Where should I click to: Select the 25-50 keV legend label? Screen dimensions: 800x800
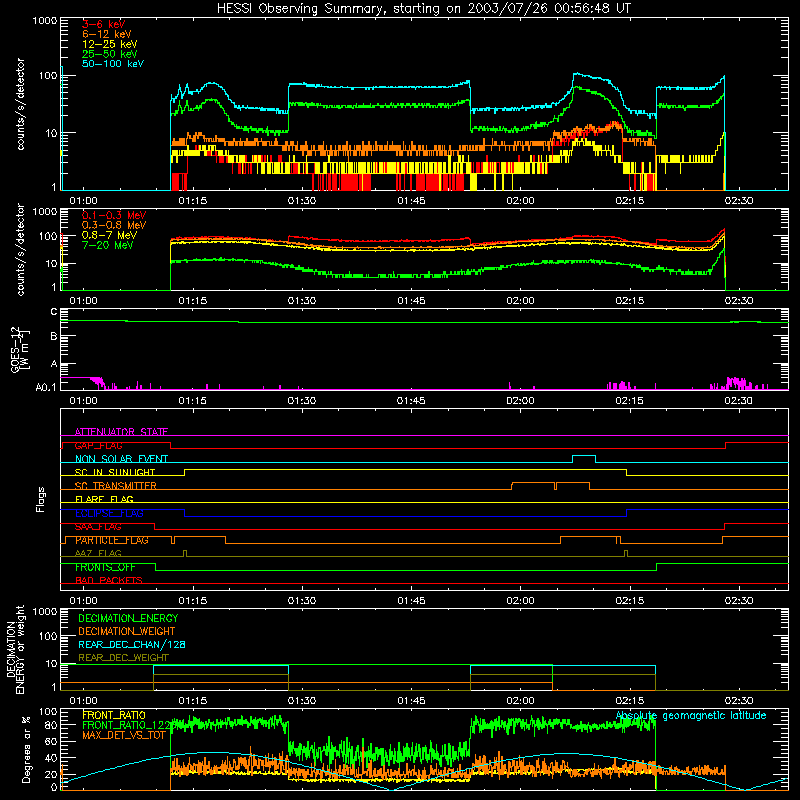pos(110,54)
